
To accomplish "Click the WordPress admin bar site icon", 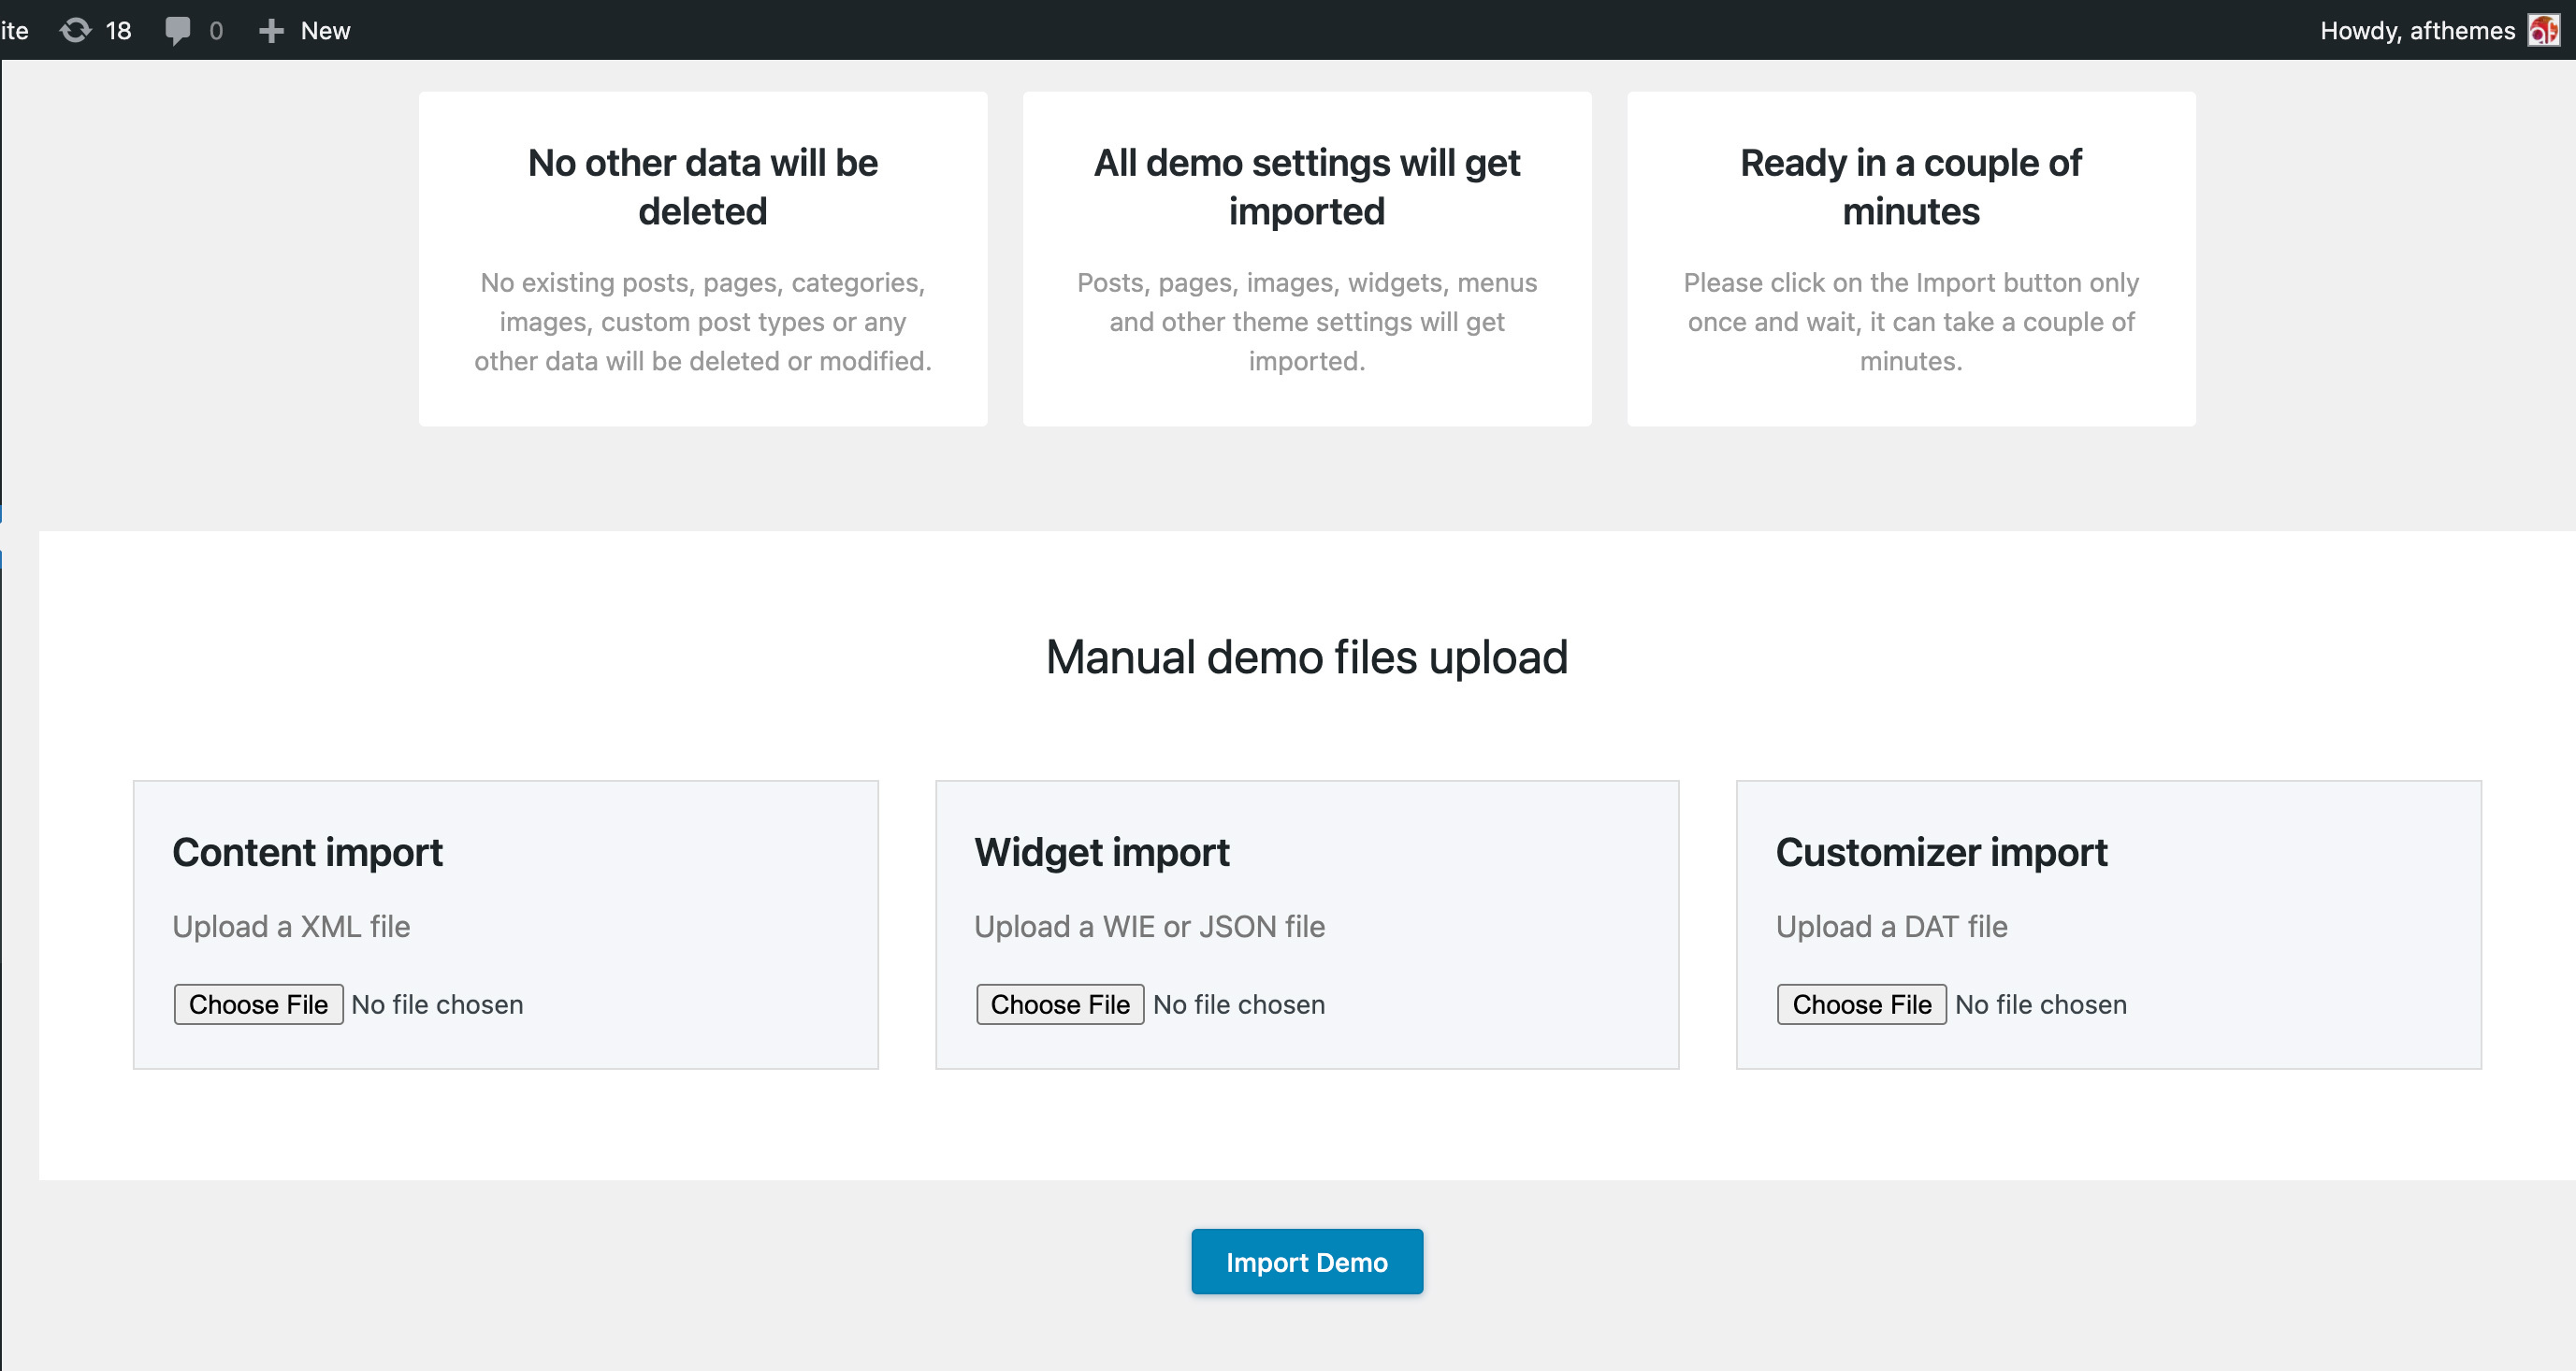I will (x=15, y=29).
